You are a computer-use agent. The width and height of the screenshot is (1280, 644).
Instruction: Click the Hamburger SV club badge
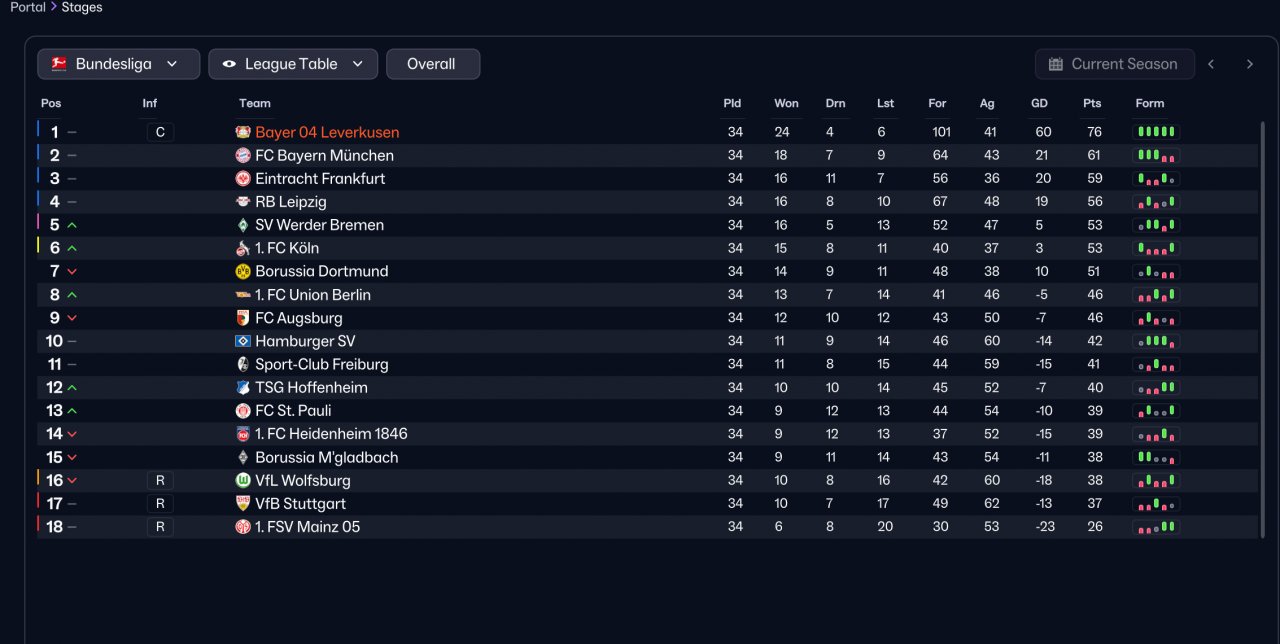(243, 341)
